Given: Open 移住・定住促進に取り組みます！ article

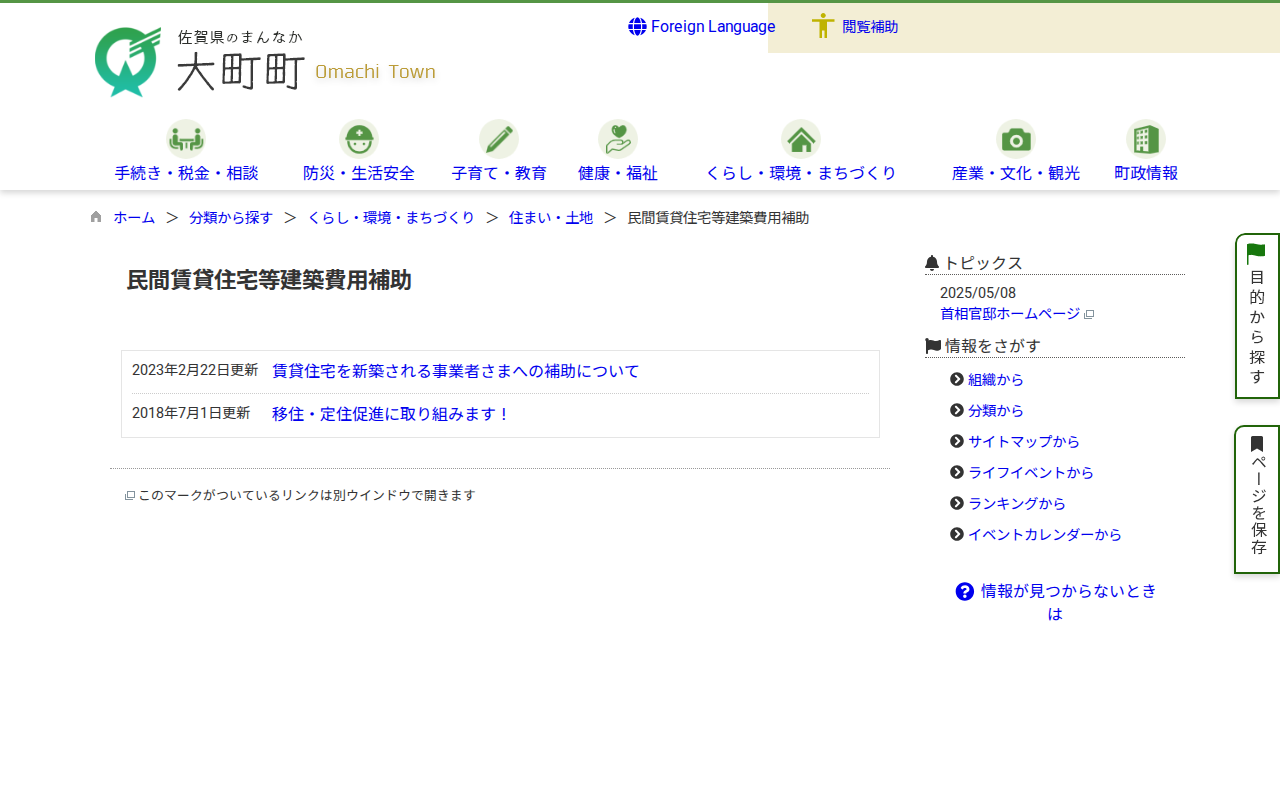Looking at the screenshot, I should [392, 414].
